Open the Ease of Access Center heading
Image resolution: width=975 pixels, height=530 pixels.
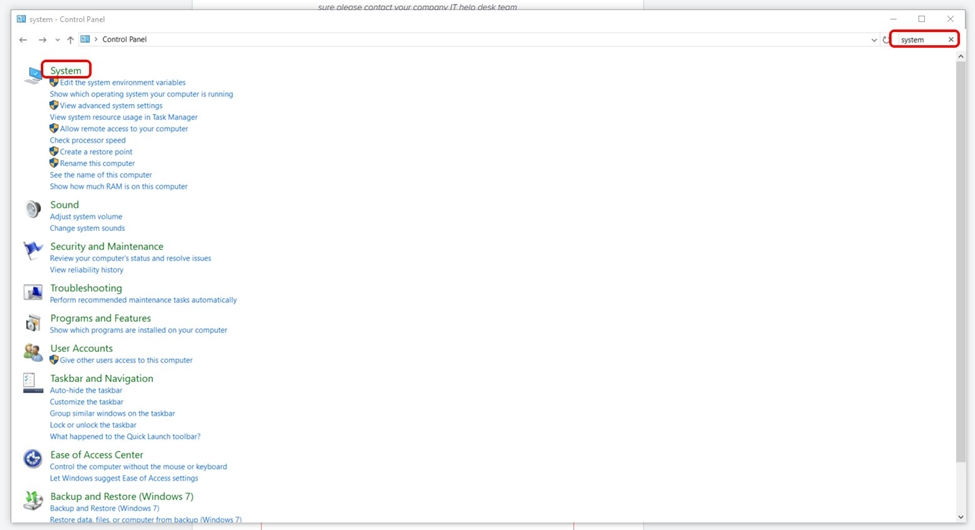tap(97, 455)
